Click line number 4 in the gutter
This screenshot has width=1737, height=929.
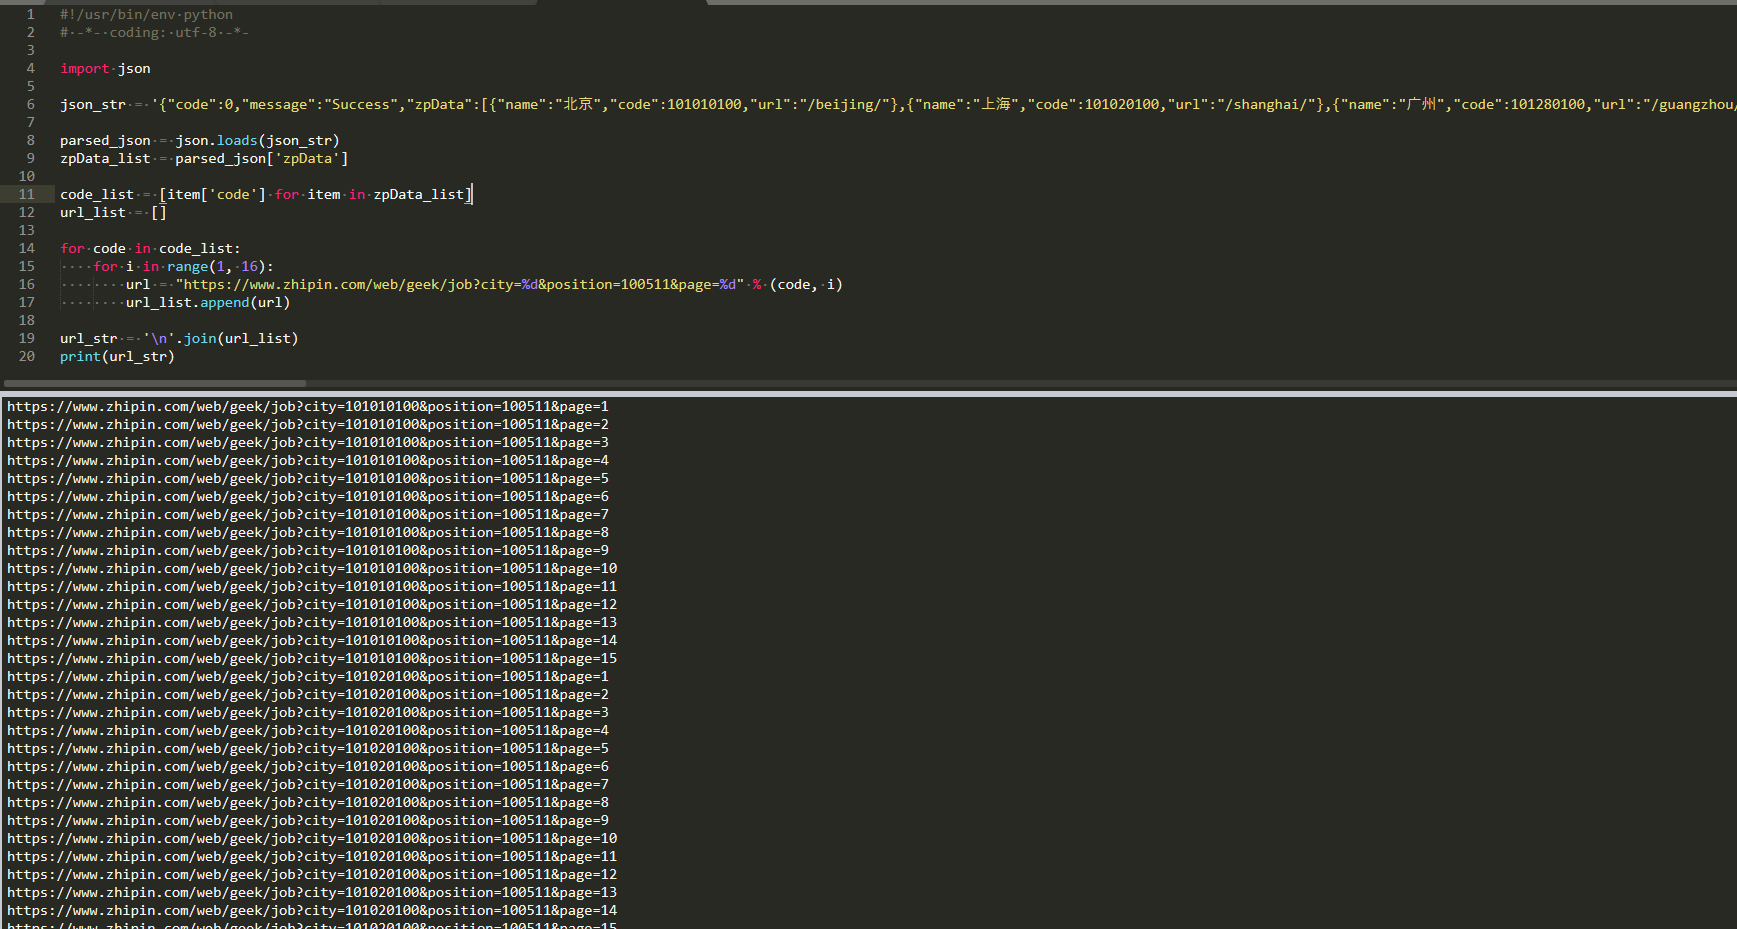click(30, 68)
